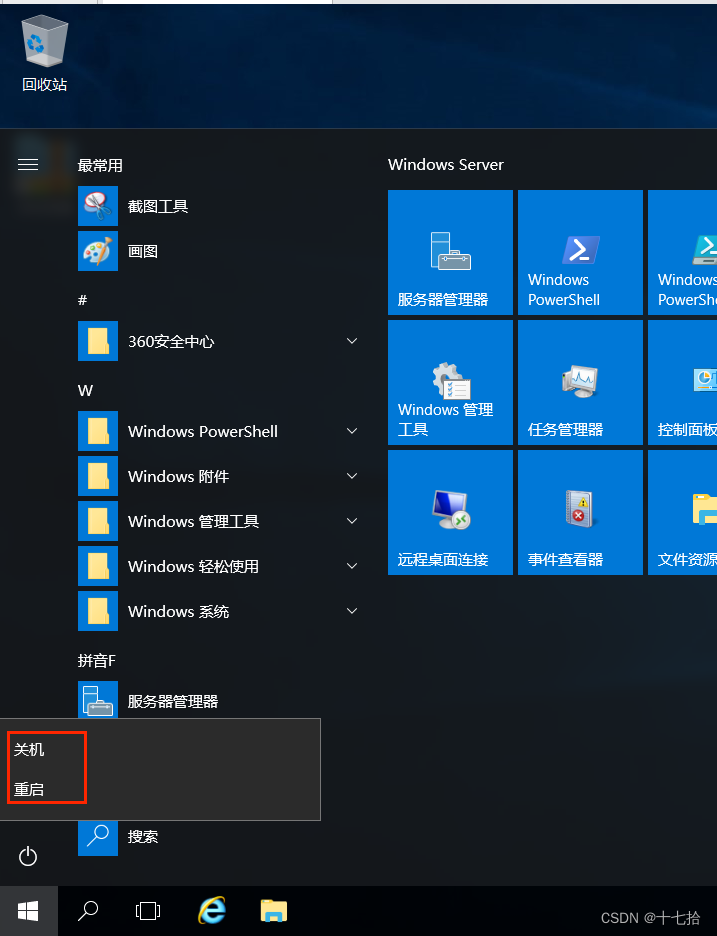Open the 任务管理器 tile
Screen dimensions: 717x936
(x=580, y=383)
